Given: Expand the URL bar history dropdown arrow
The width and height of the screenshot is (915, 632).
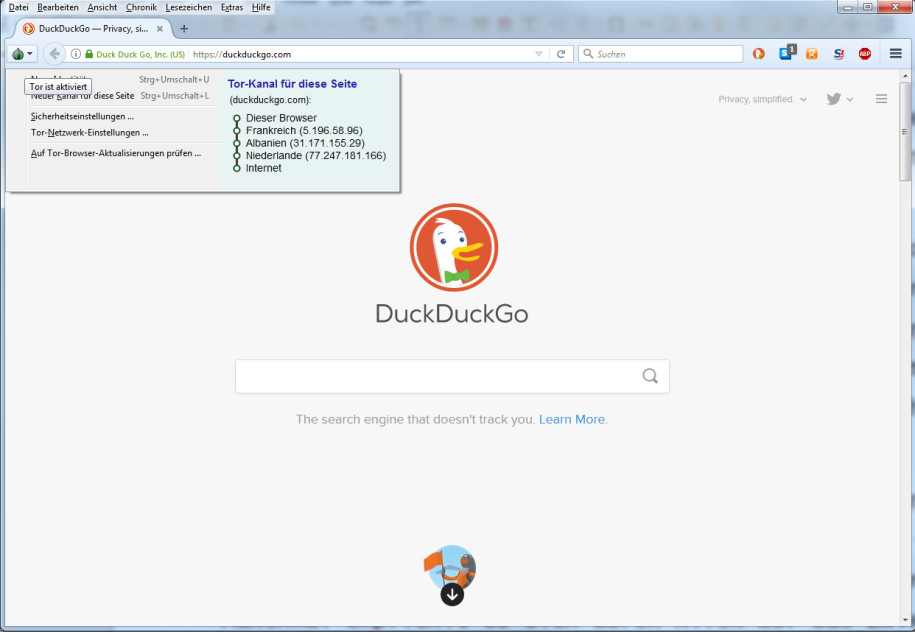Looking at the screenshot, I should point(539,54).
